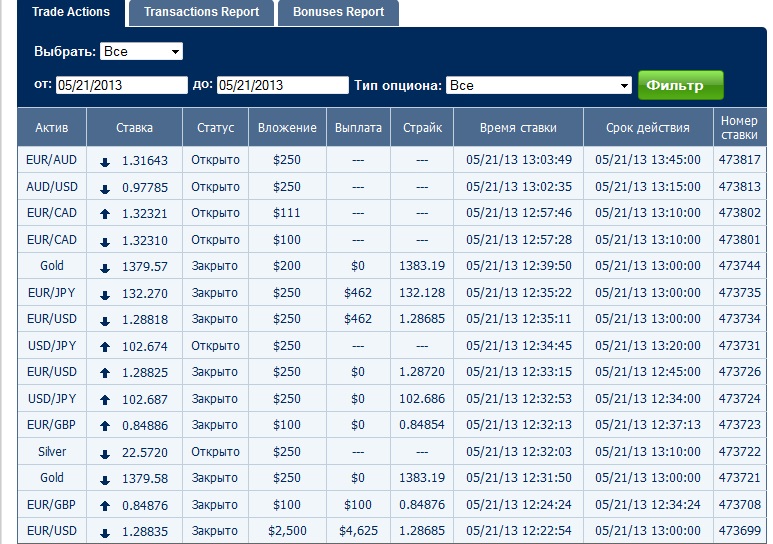The image size is (773, 544).
Task: Click the Время ставки column header
Action: pyautogui.click(x=519, y=128)
